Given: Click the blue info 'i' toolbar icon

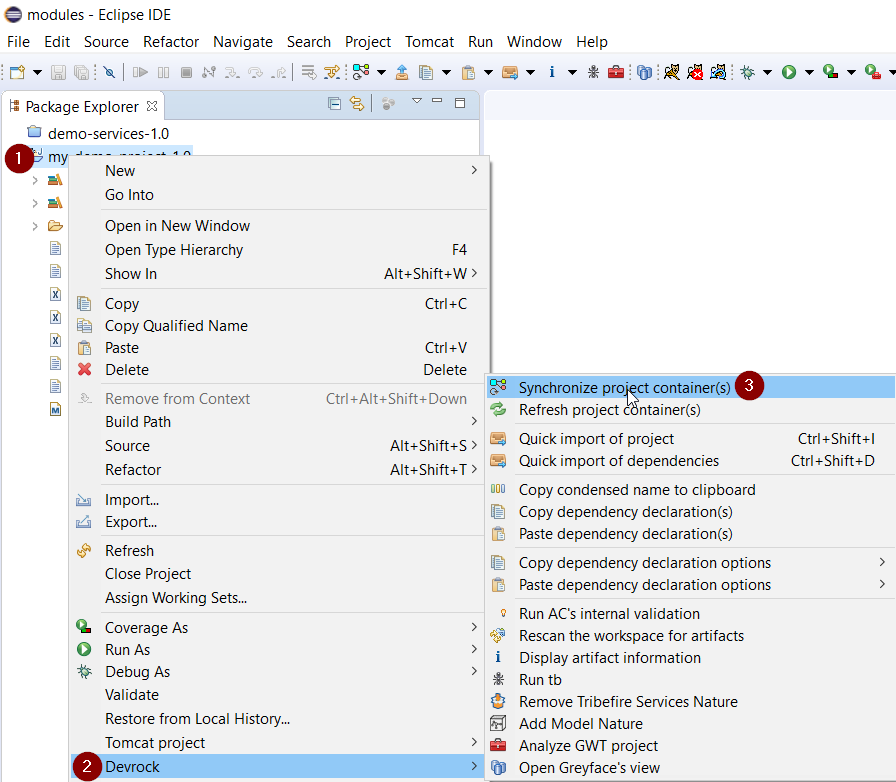Looking at the screenshot, I should point(551,72).
